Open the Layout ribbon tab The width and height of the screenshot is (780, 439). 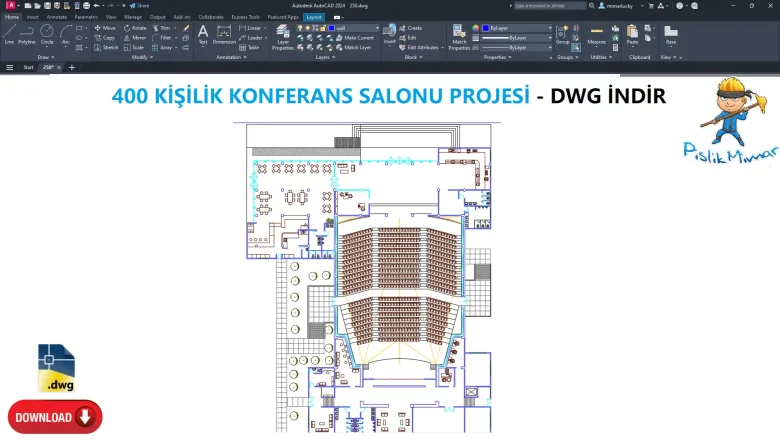click(x=314, y=17)
